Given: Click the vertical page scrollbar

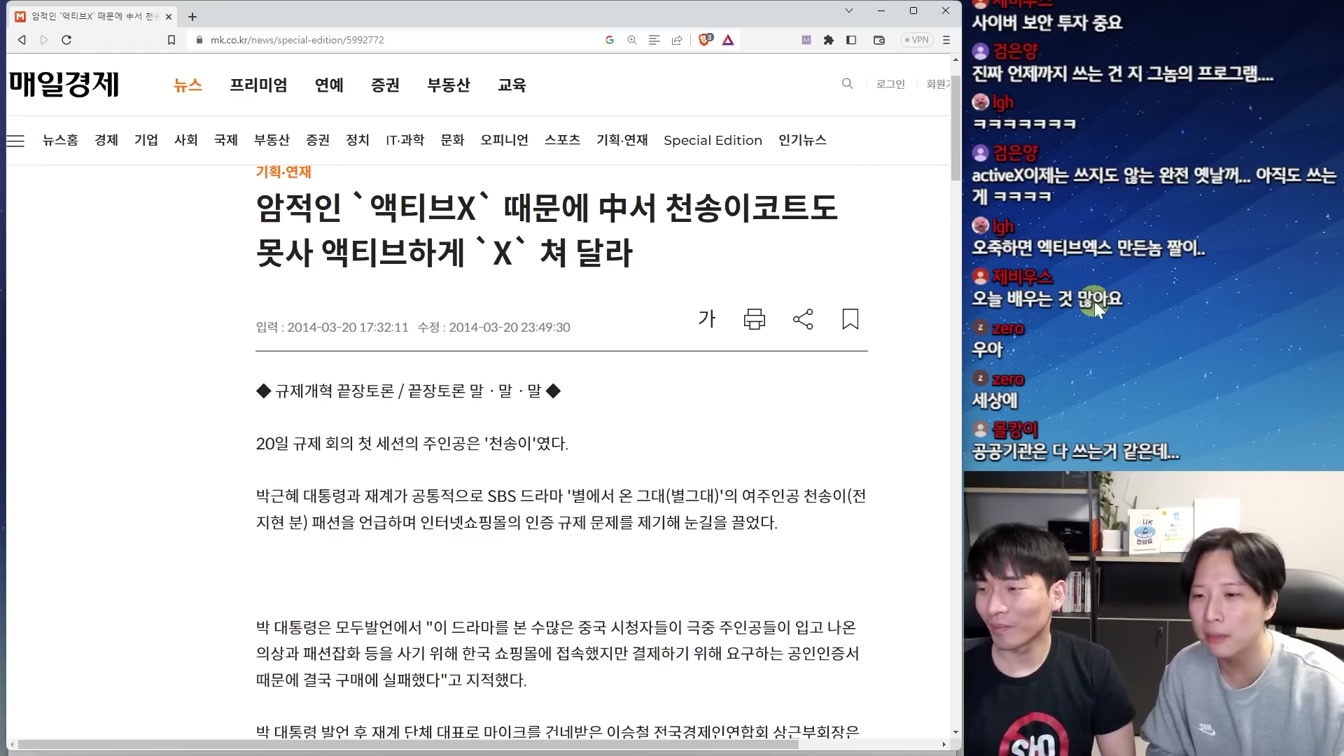Looking at the screenshot, I should pyautogui.click(x=955, y=130).
